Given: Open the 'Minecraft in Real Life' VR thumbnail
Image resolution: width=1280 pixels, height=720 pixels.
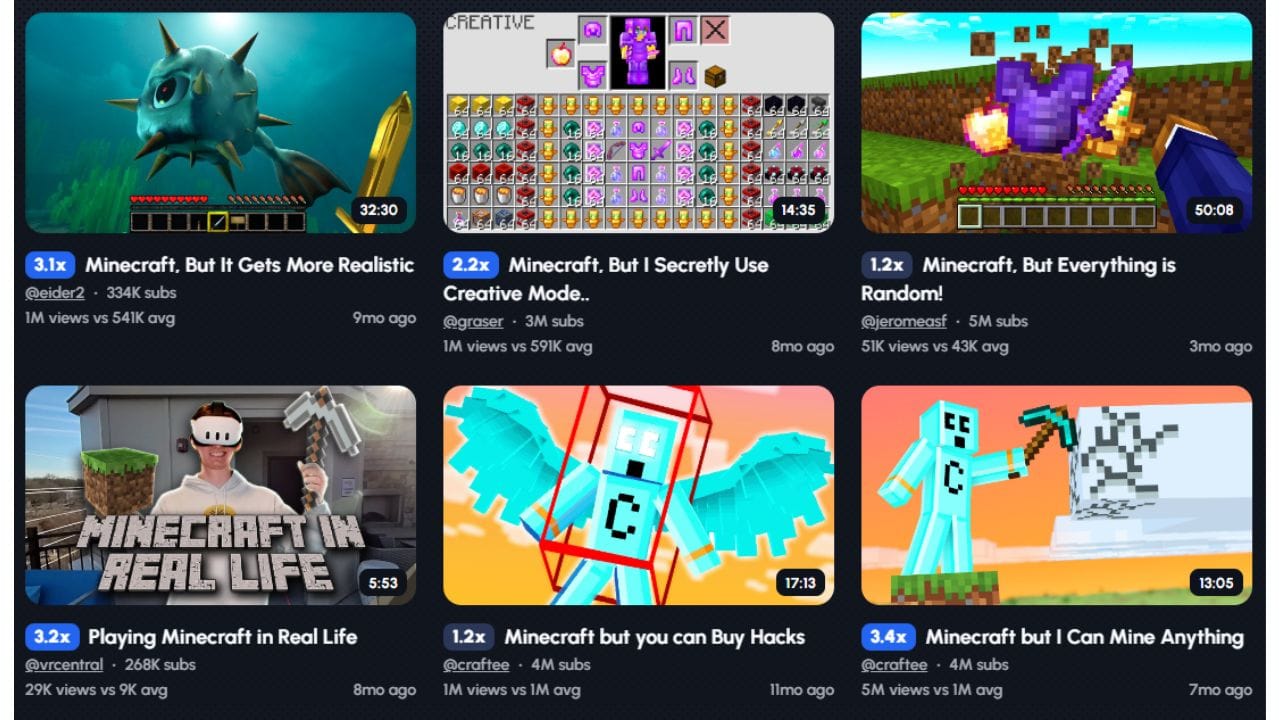Looking at the screenshot, I should click(220, 495).
